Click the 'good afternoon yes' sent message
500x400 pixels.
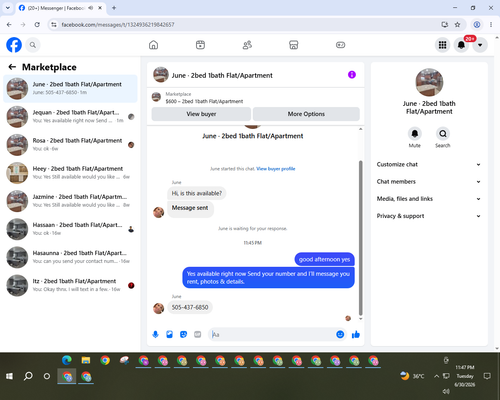tap(324, 259)
